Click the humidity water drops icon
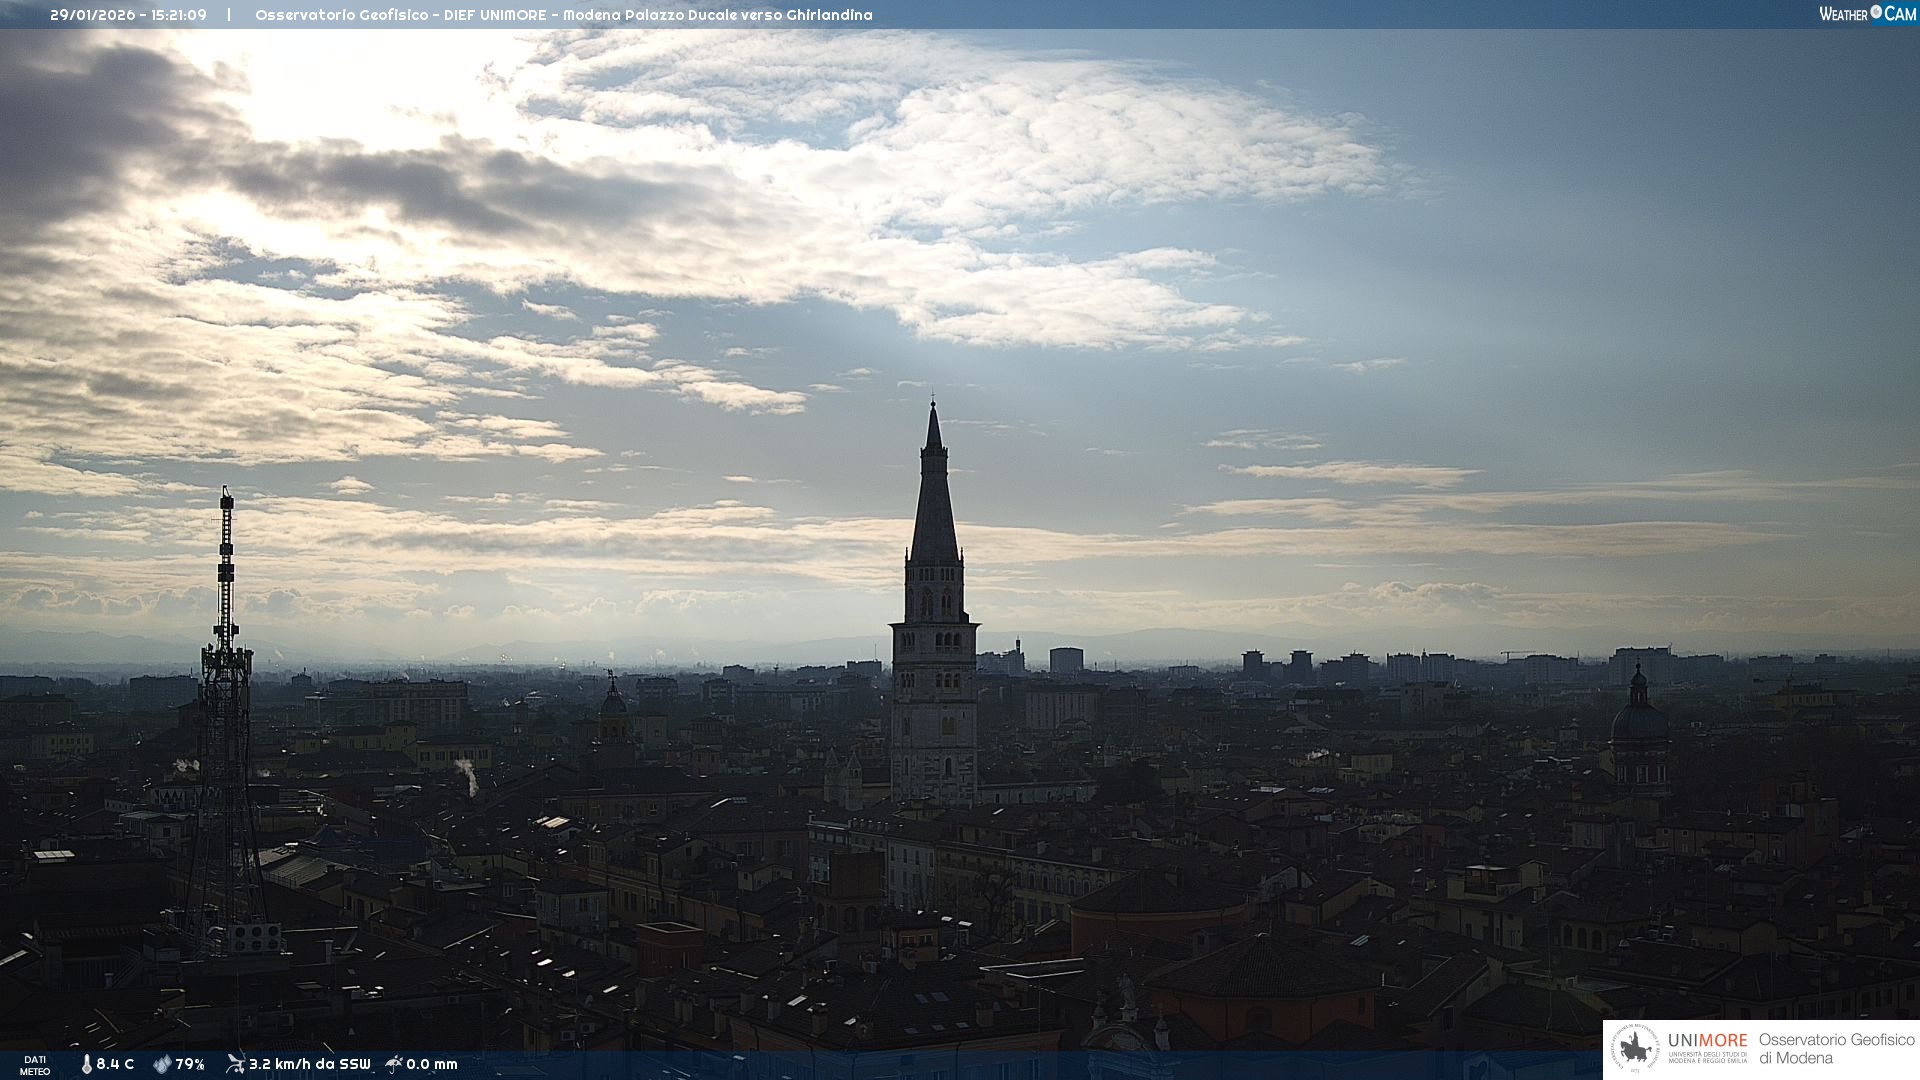 pyautogui.click(x=161, y=1064)
